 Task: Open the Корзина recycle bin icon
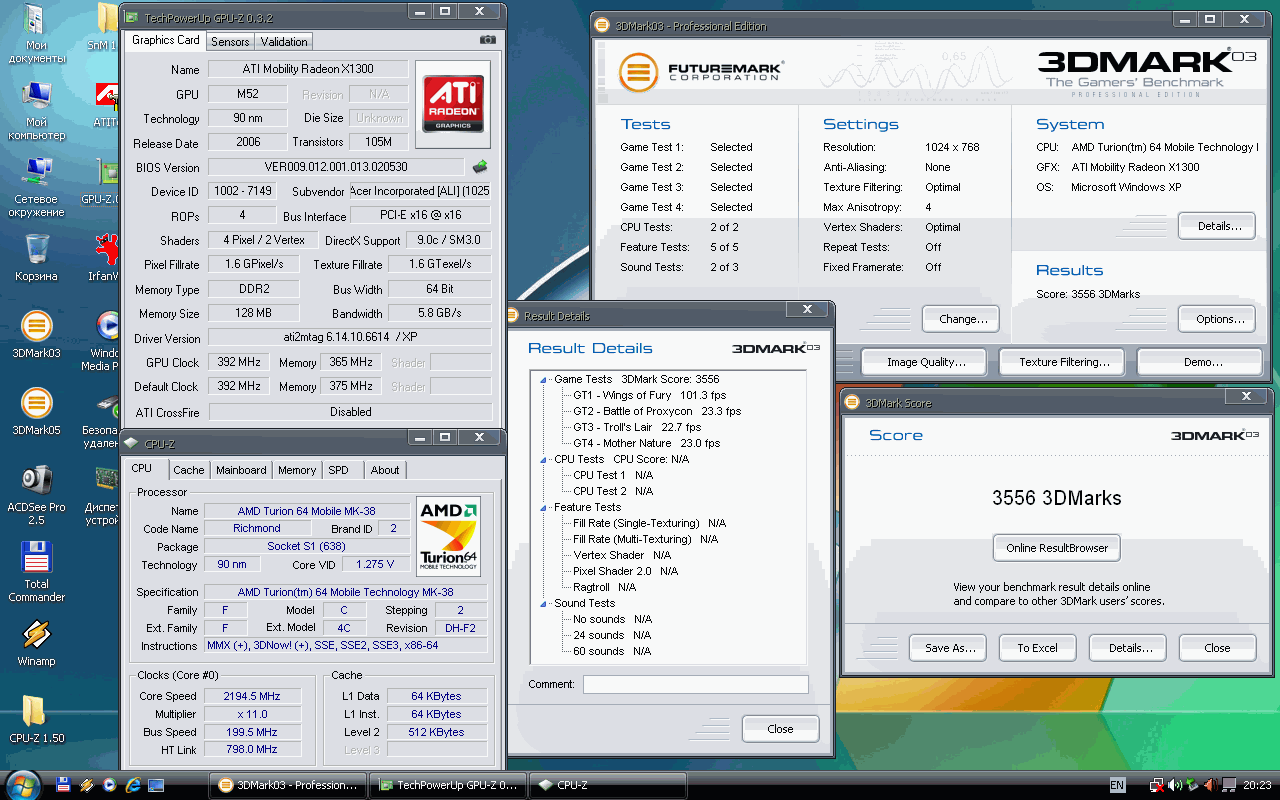click(37, 257)
